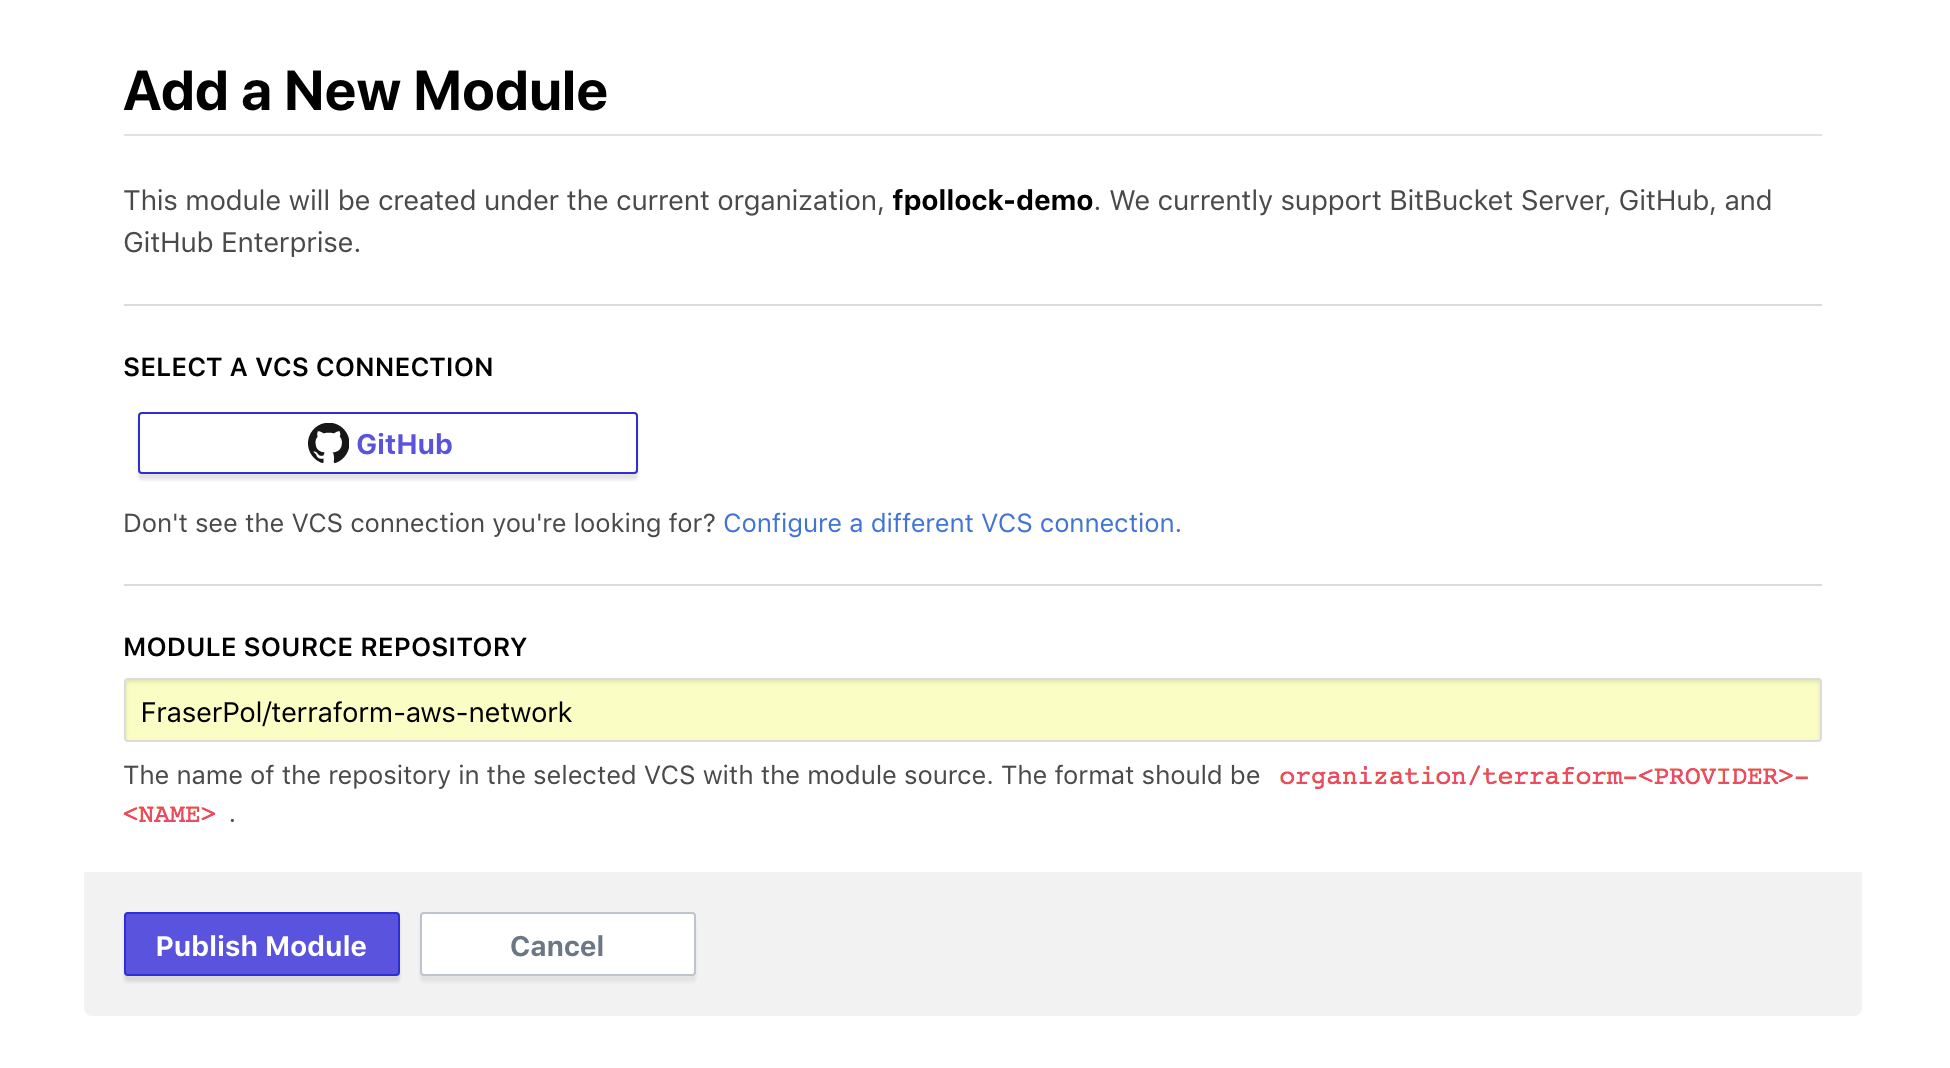This screenshot has height=1068, width=1950.
Task: Click the MODULE SOURCE REPOSITORY label
Action: 325,647
